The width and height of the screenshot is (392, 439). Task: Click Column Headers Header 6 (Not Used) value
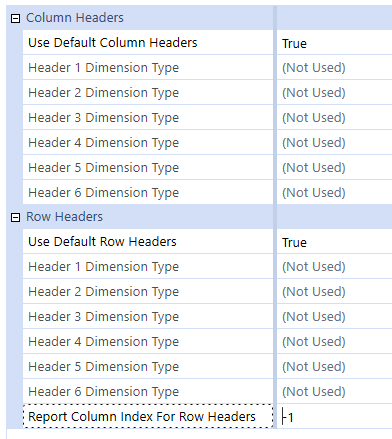pyautogui.click(x=314, y=193)
